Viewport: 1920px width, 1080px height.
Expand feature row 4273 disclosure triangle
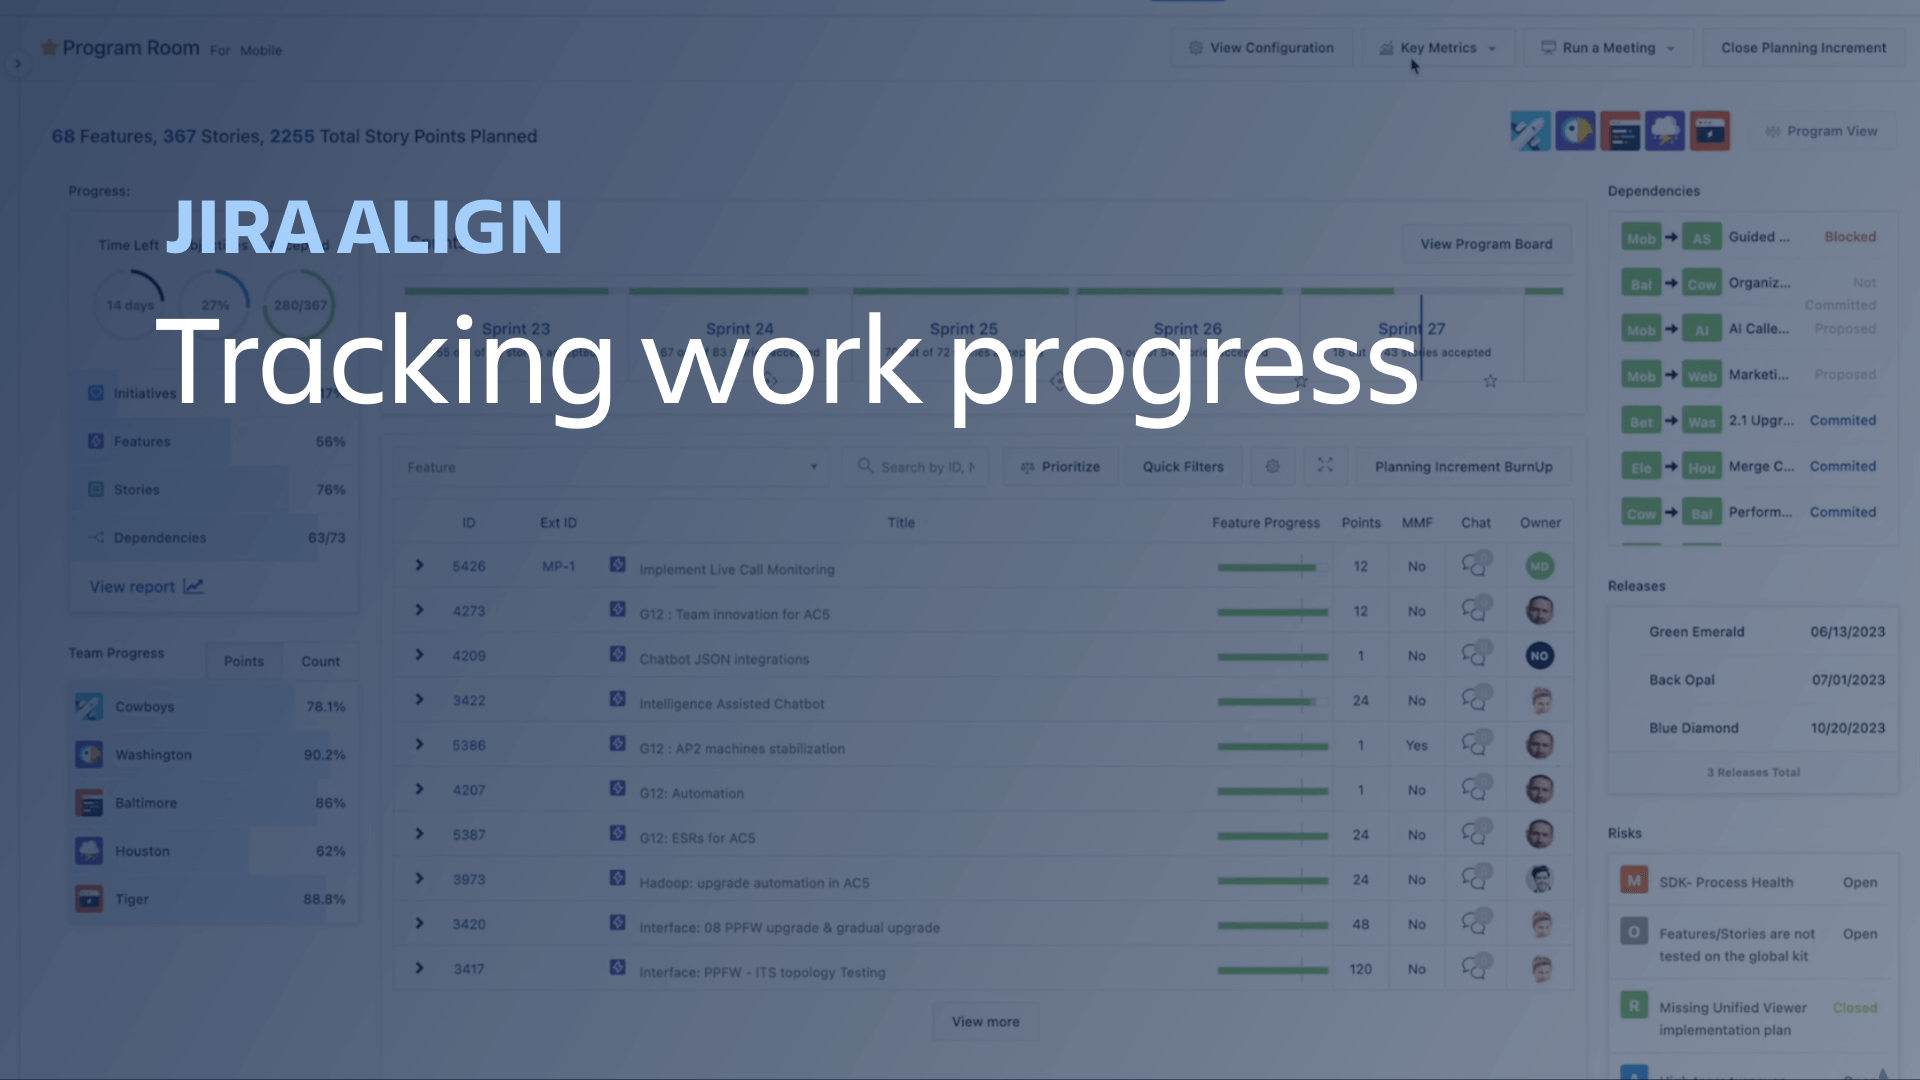421,611
